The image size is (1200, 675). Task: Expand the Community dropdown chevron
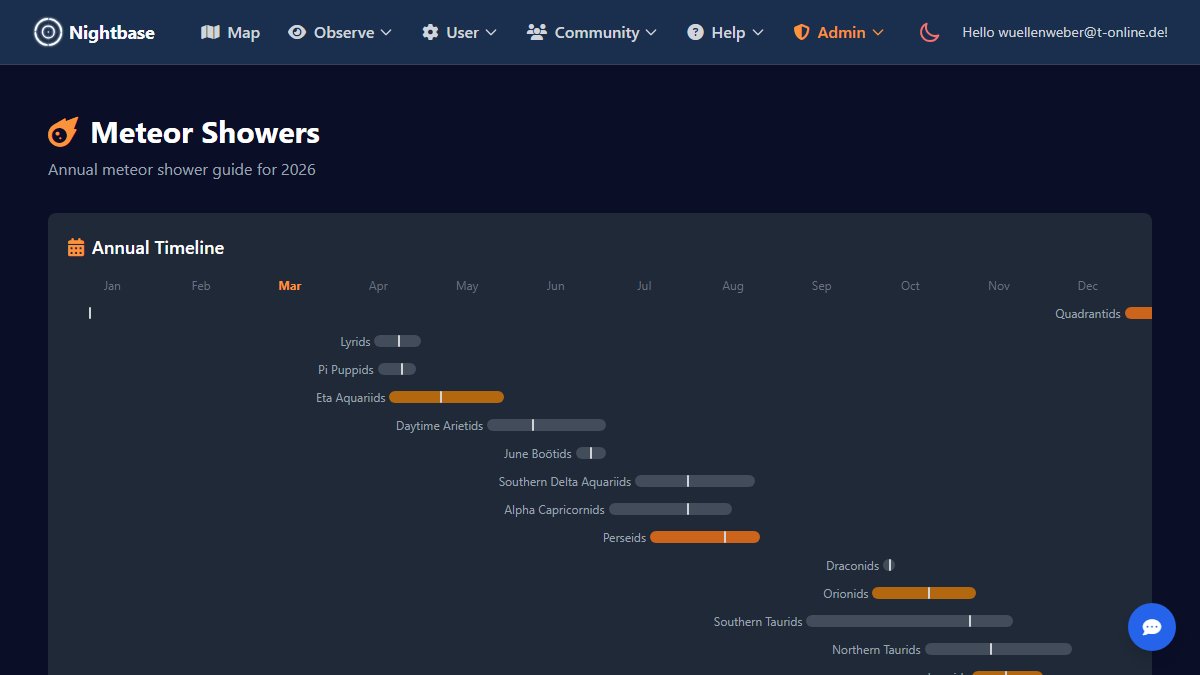tap(651, 33)
